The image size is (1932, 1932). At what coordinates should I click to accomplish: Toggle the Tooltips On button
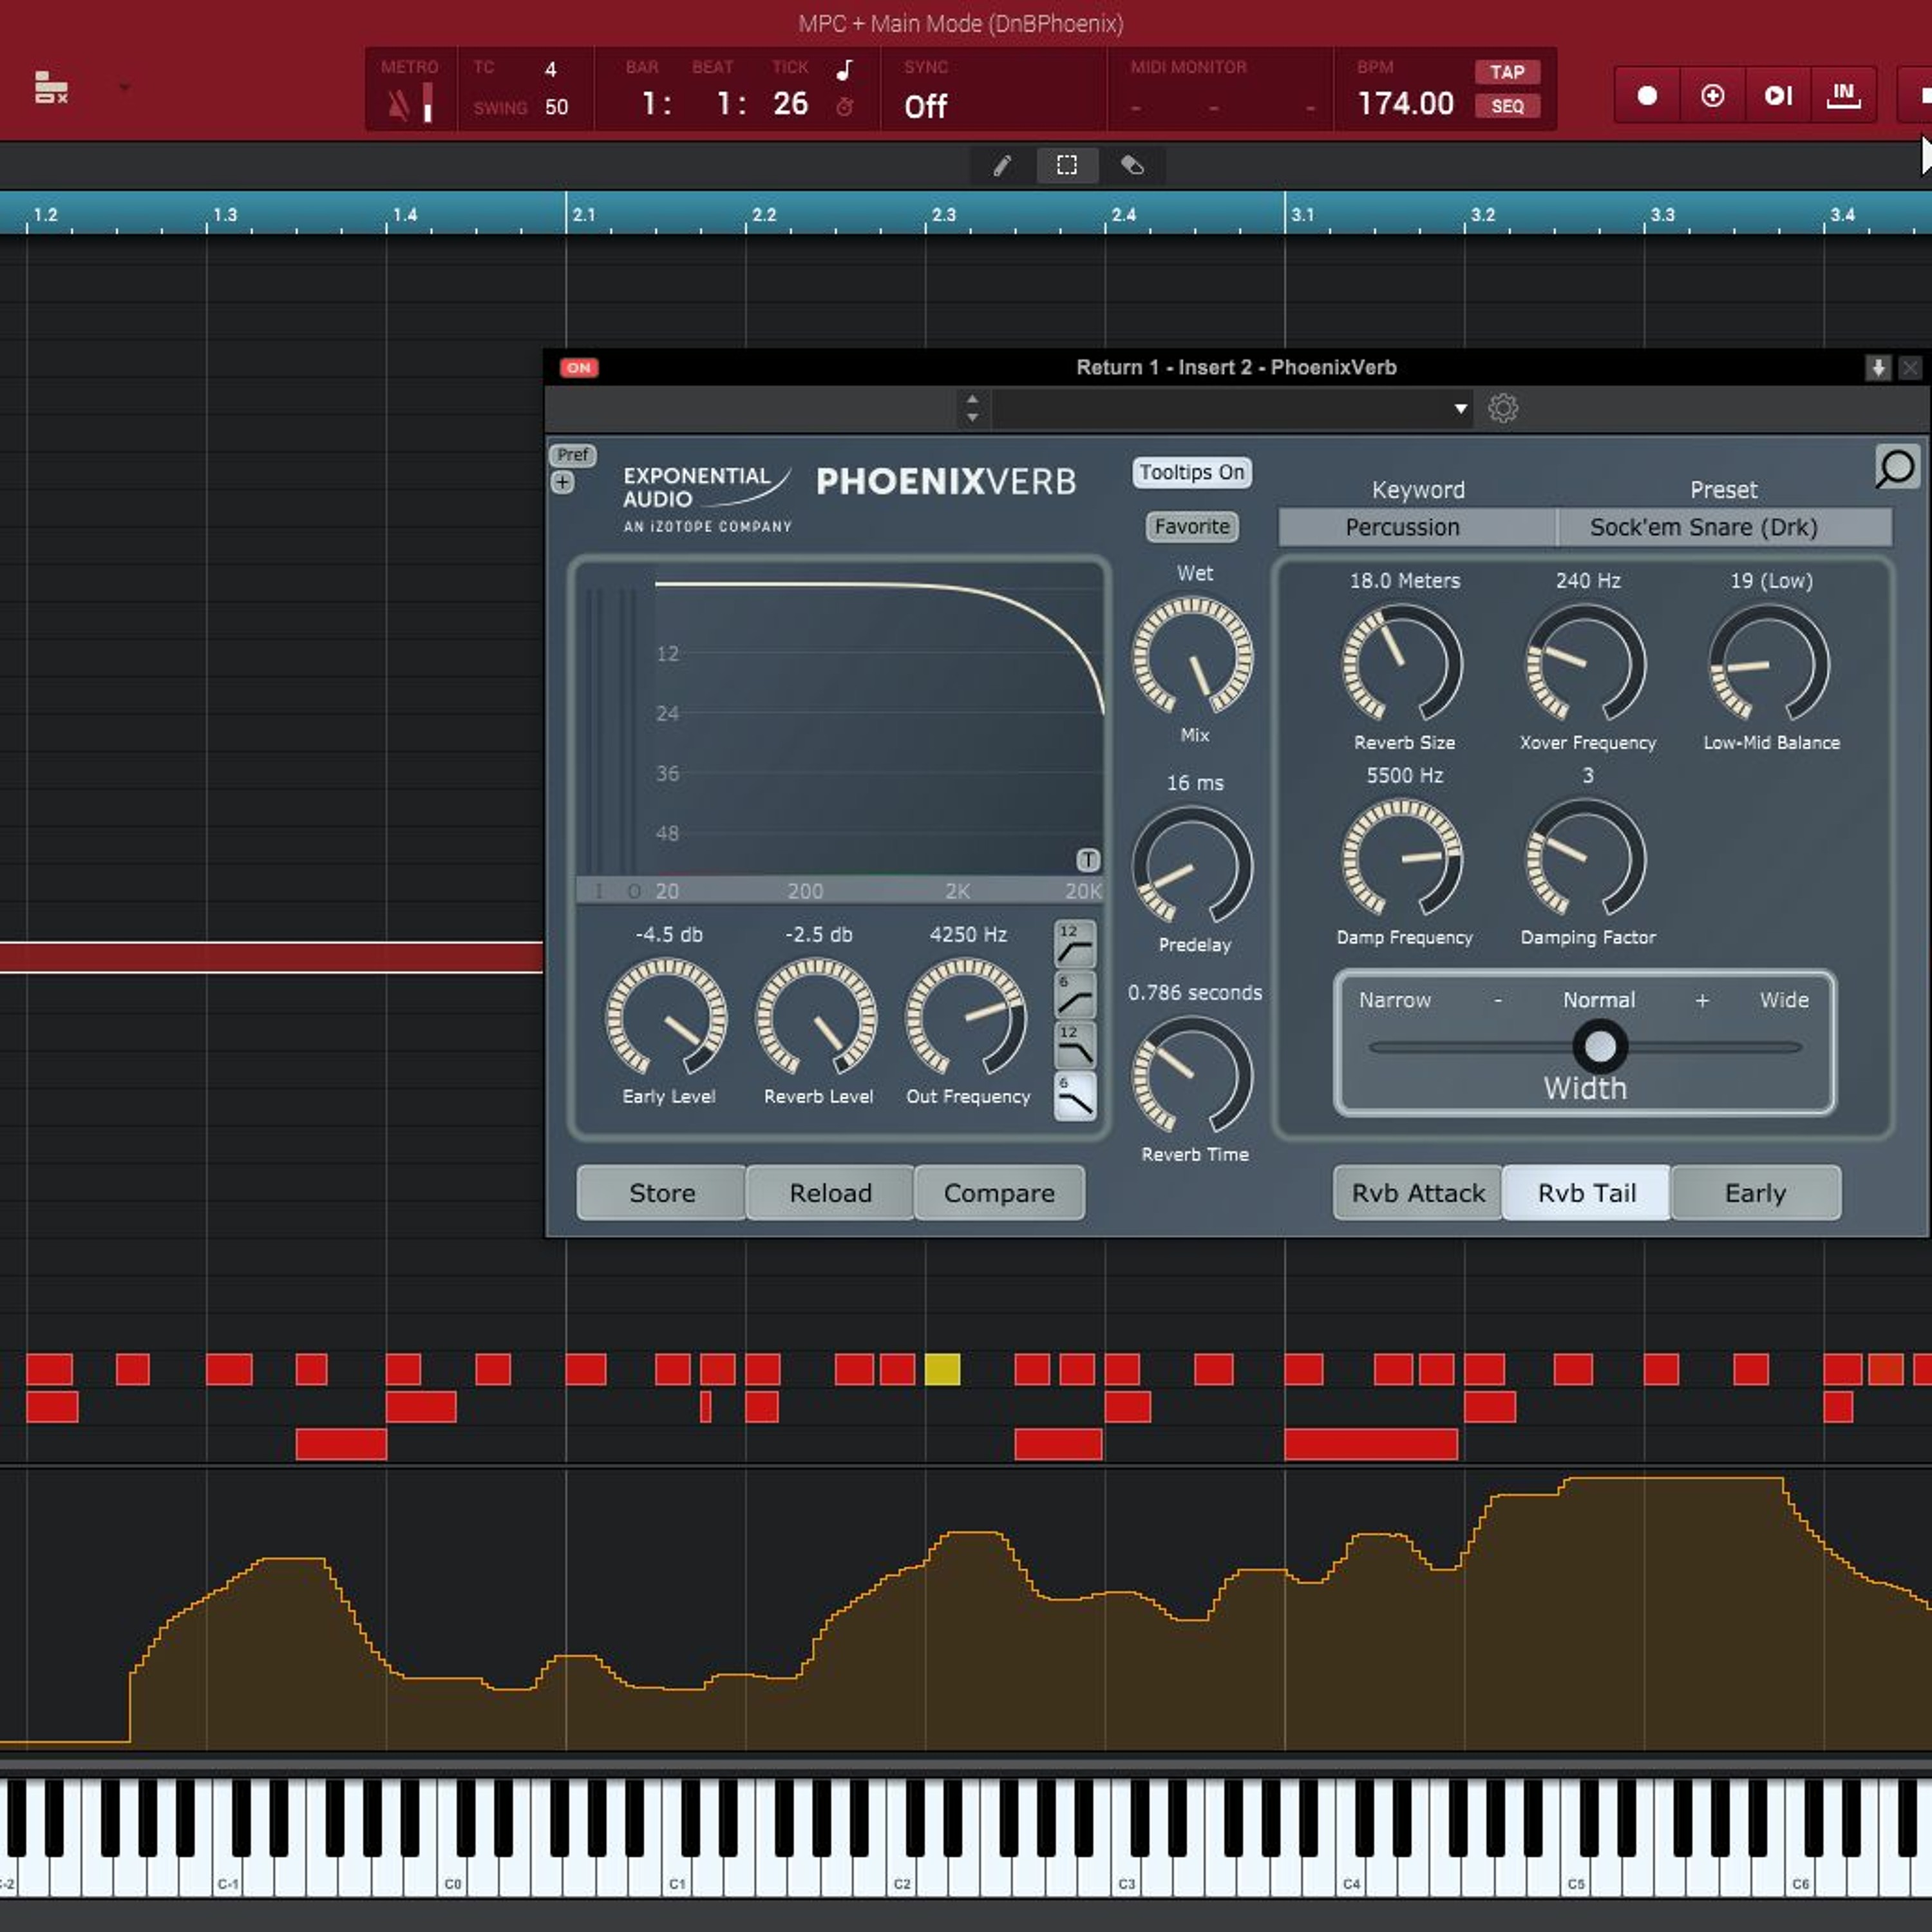coord(1192,472)
